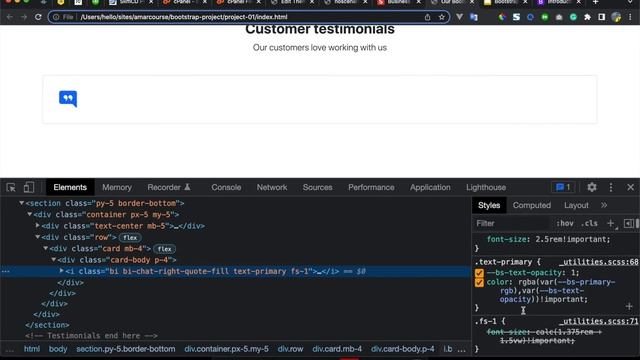Viewport: 640px width, 360px height.
Task: Select section.py-5.border-bottom in breadcrumb
Action: coord(126,349)
